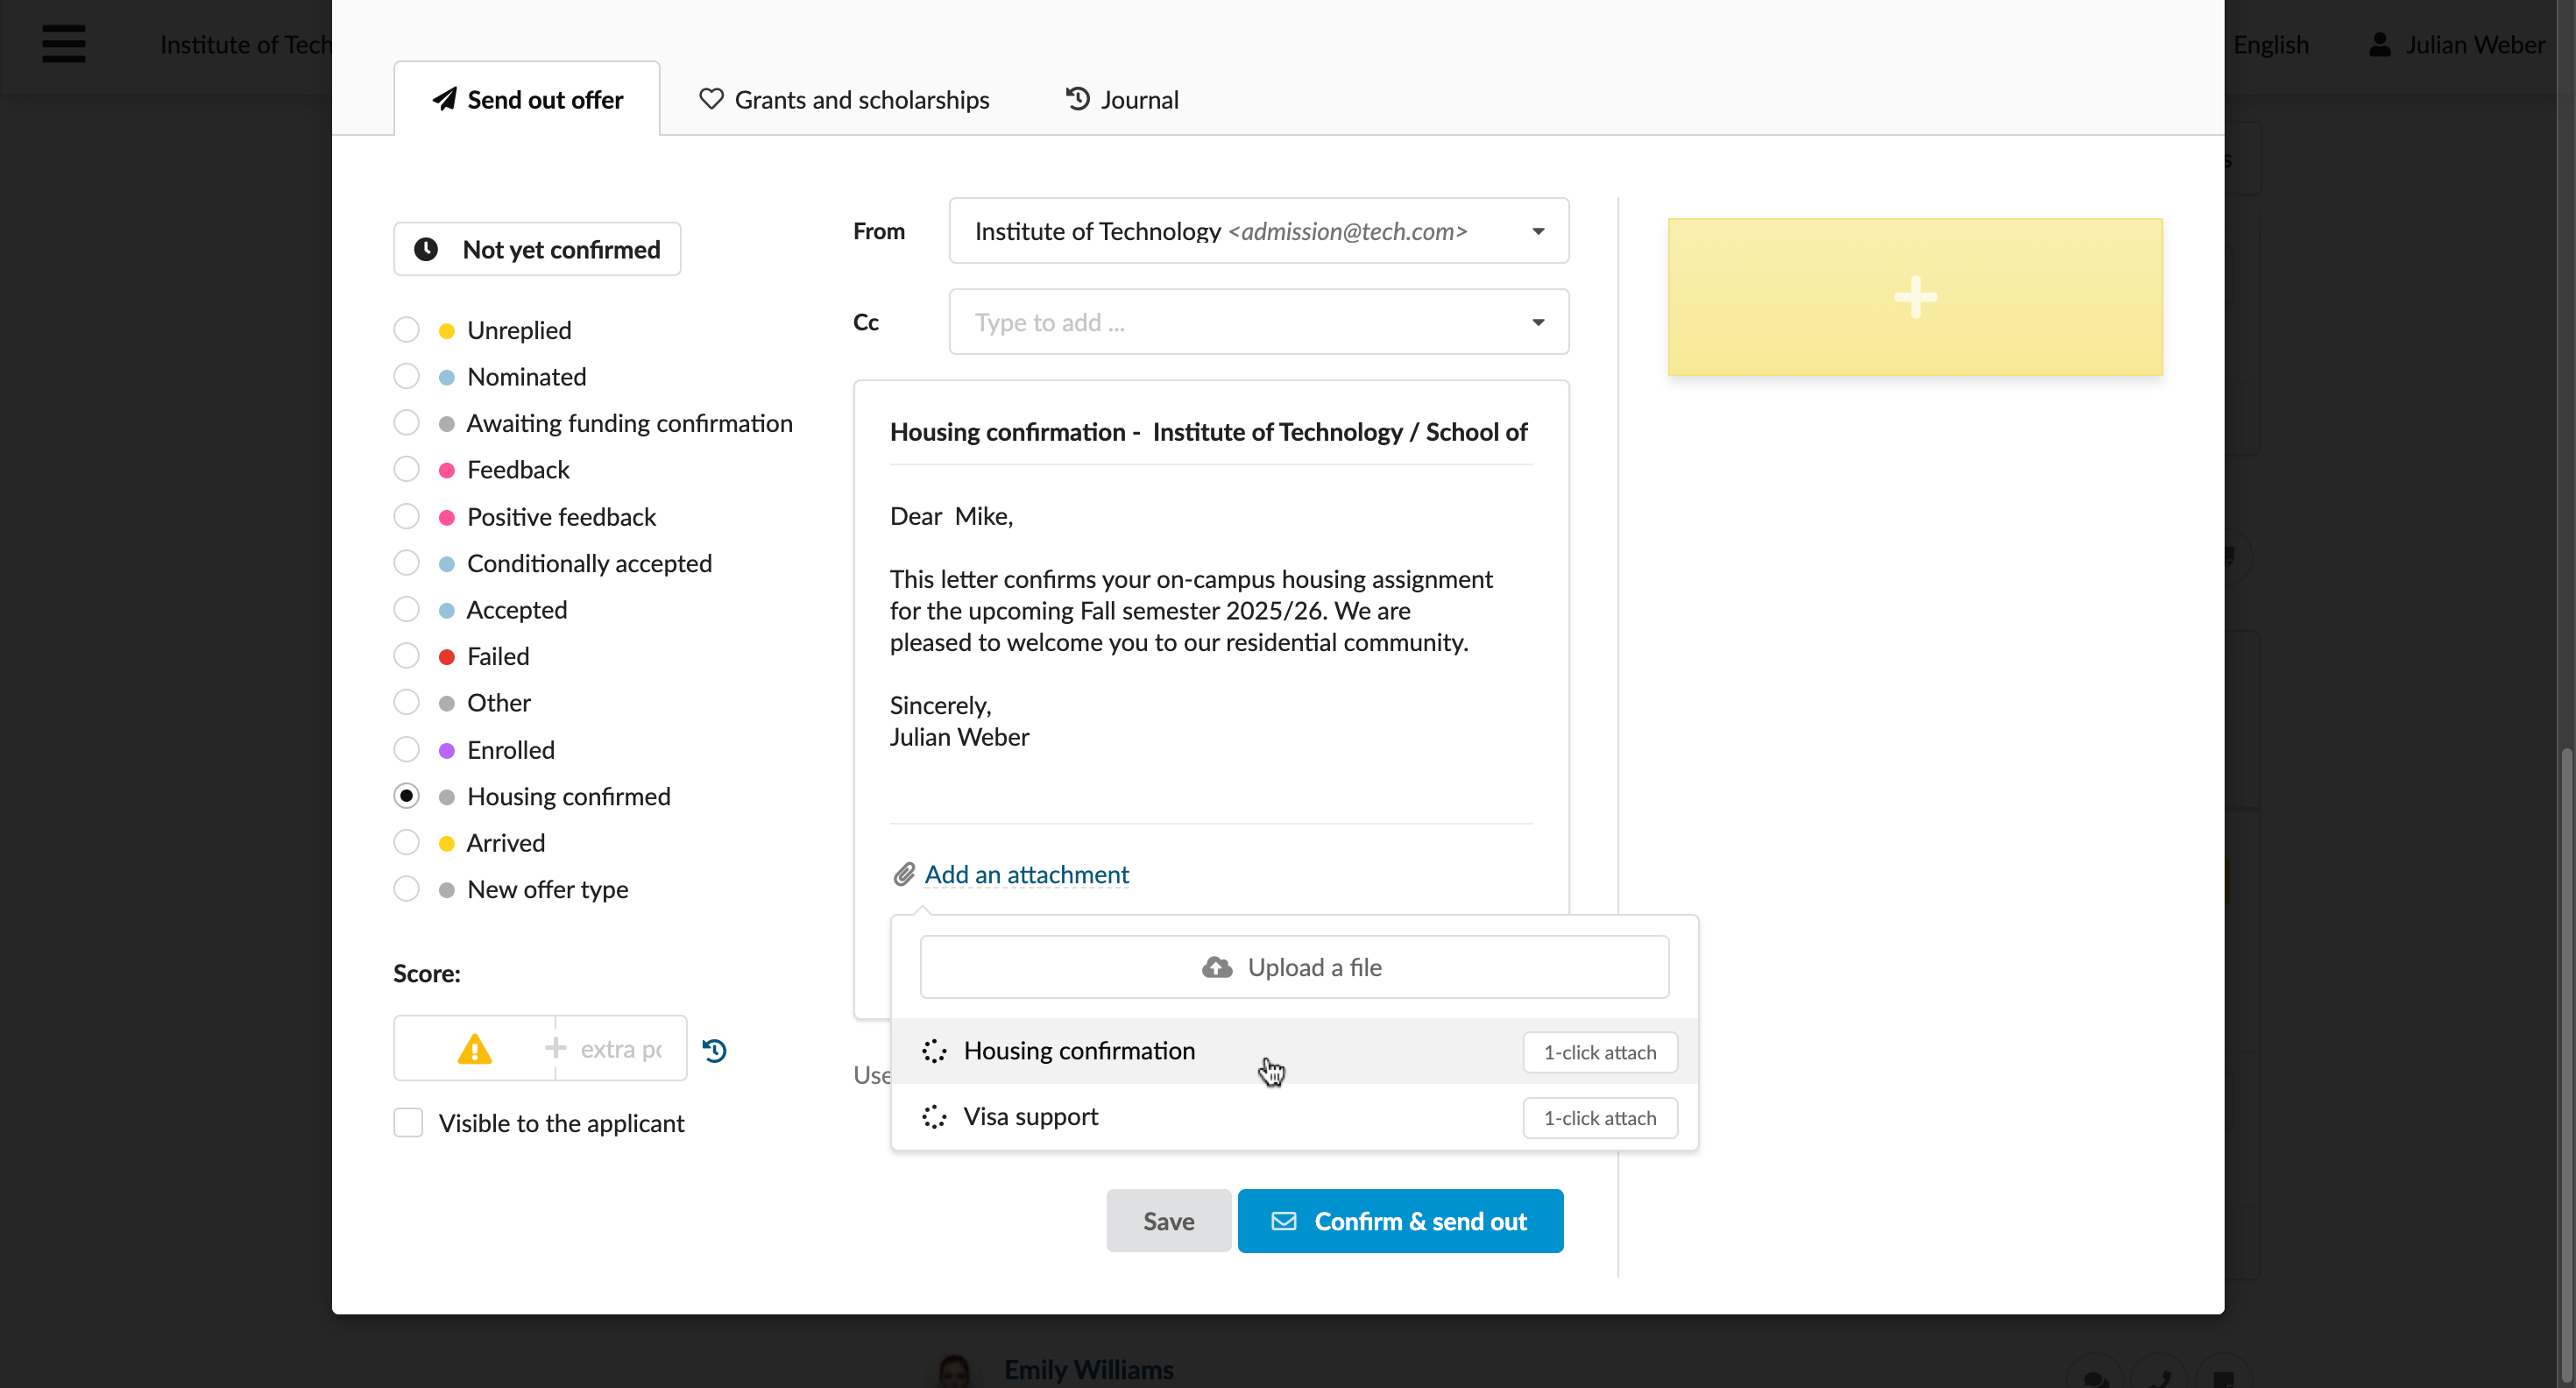This screenshot has width=2576, height=1388.
Task: Click the score history restore icon
Action: [x=714, y=1050]
